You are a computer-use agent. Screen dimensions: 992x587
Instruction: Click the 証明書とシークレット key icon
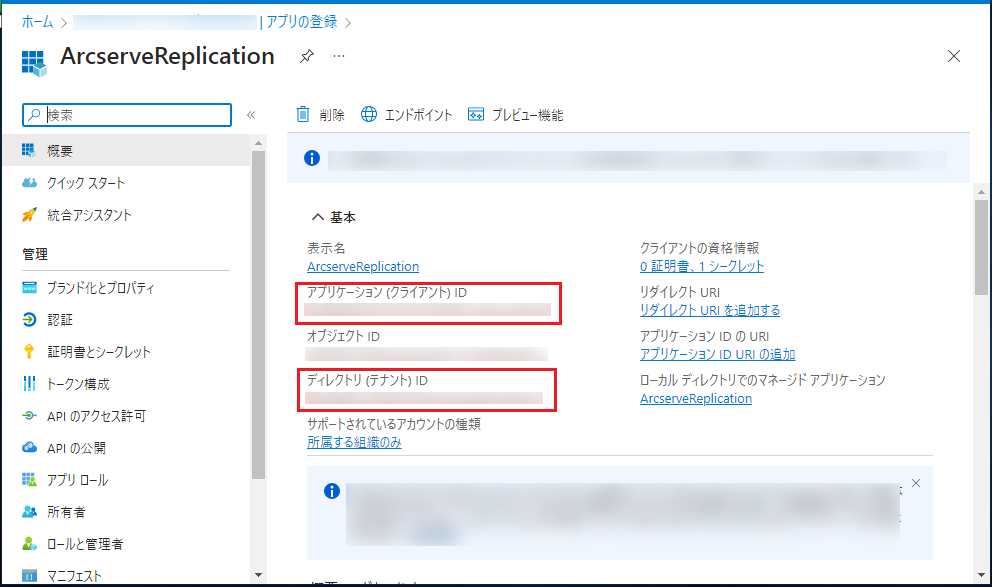pyautogui.click(x=29, y=352)
